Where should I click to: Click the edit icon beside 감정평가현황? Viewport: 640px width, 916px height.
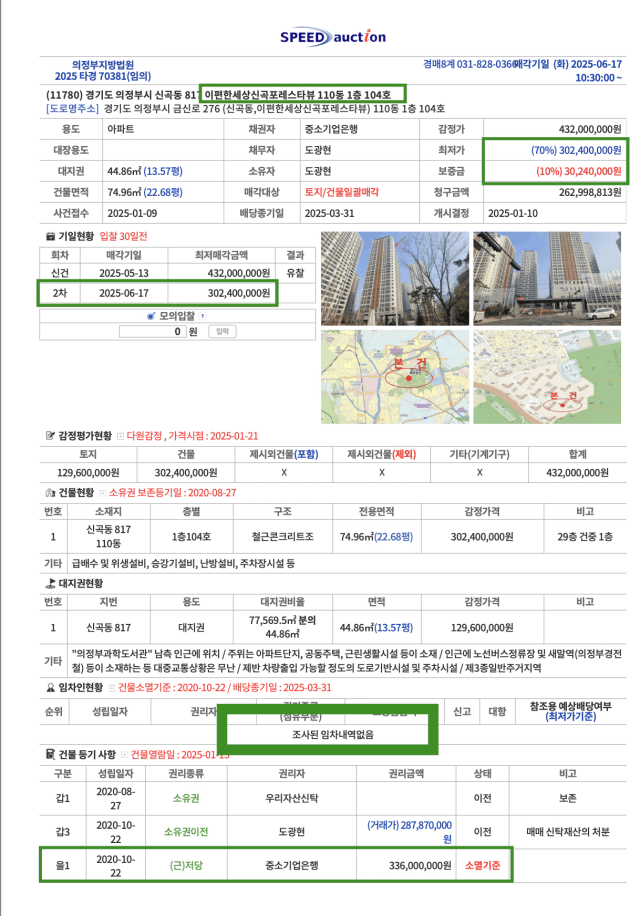coord(51,436)
